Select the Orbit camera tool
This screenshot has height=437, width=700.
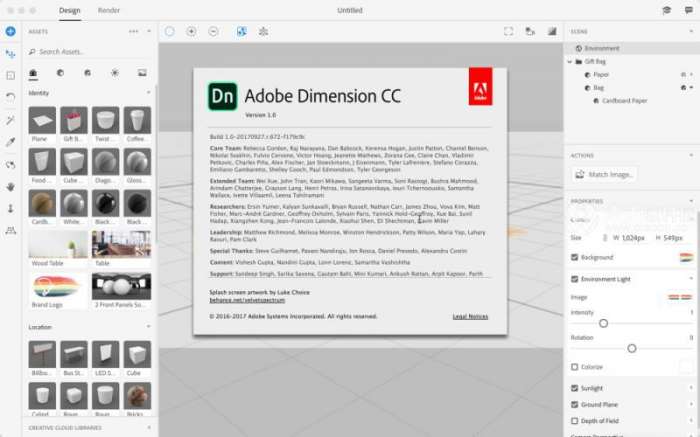(10, 165)
